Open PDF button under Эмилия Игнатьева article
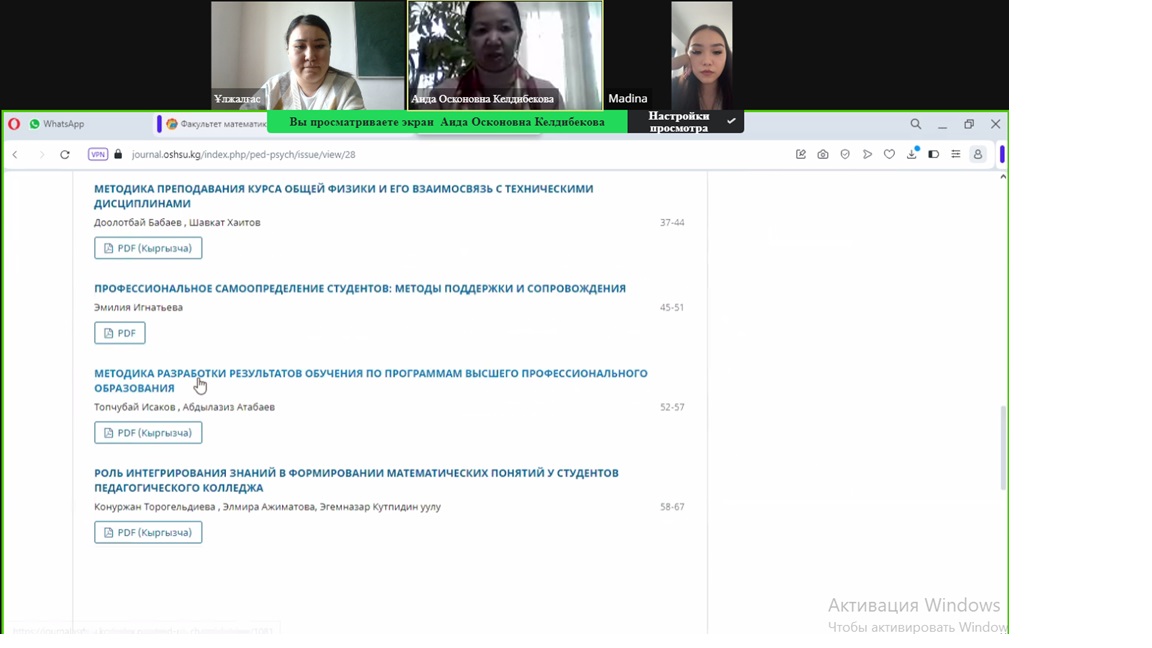This screenshot has height=648, width=1152. [120, 333]
